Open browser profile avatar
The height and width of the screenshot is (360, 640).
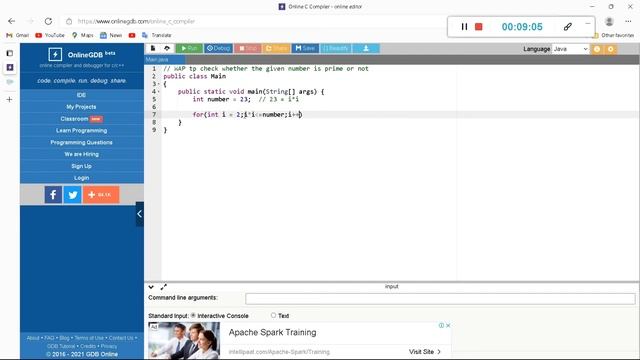[609, 21]
